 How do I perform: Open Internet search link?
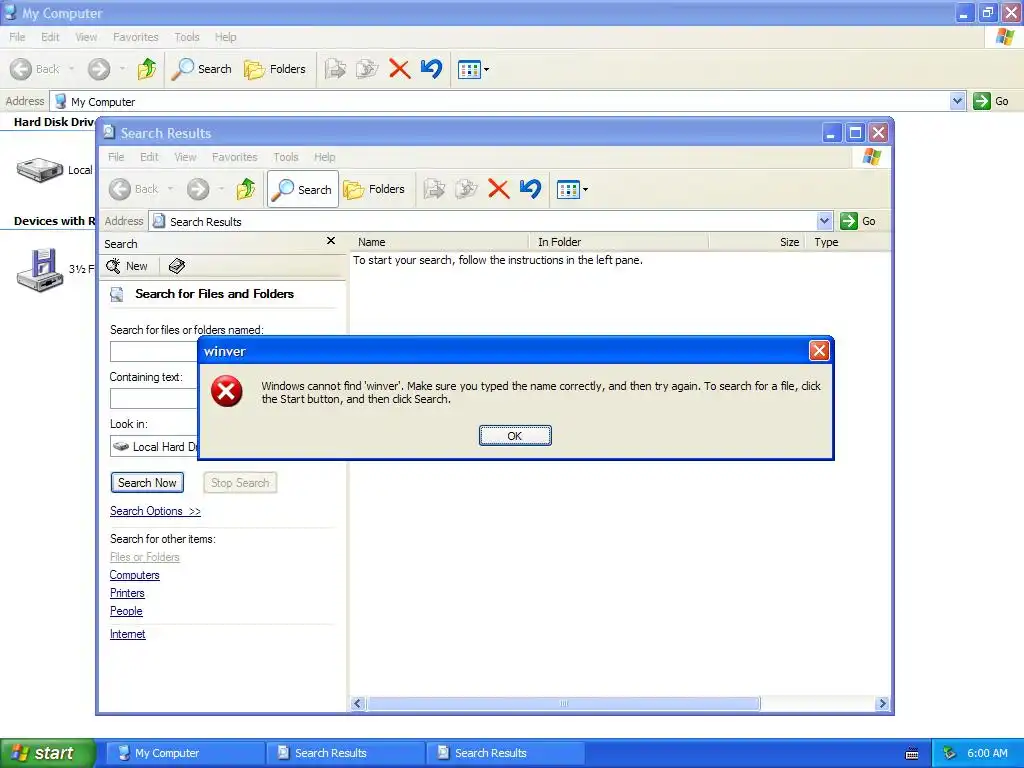pos(127,633)
